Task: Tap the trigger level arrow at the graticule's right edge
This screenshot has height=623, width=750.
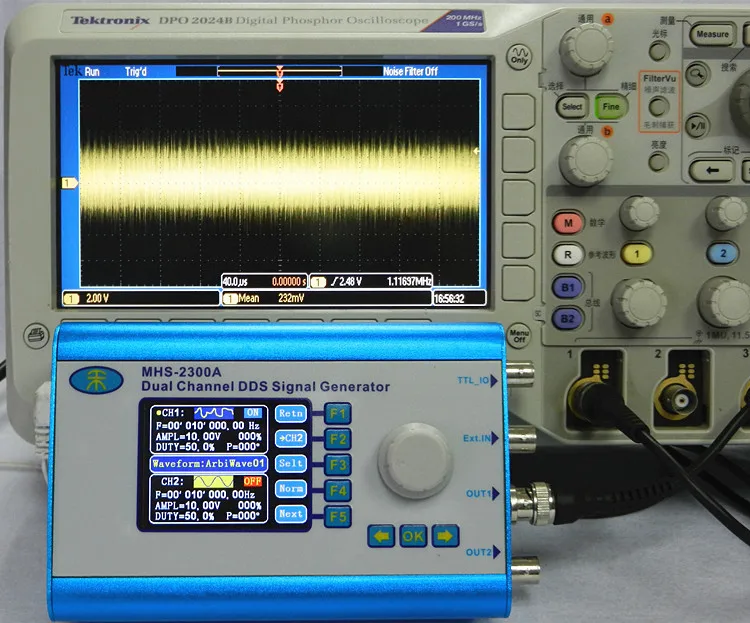Action: point(476,151)
